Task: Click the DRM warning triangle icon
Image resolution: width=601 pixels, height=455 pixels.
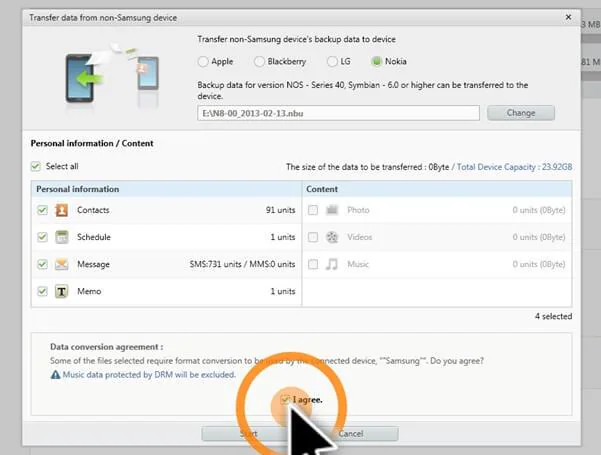Action: coord(56,375)
